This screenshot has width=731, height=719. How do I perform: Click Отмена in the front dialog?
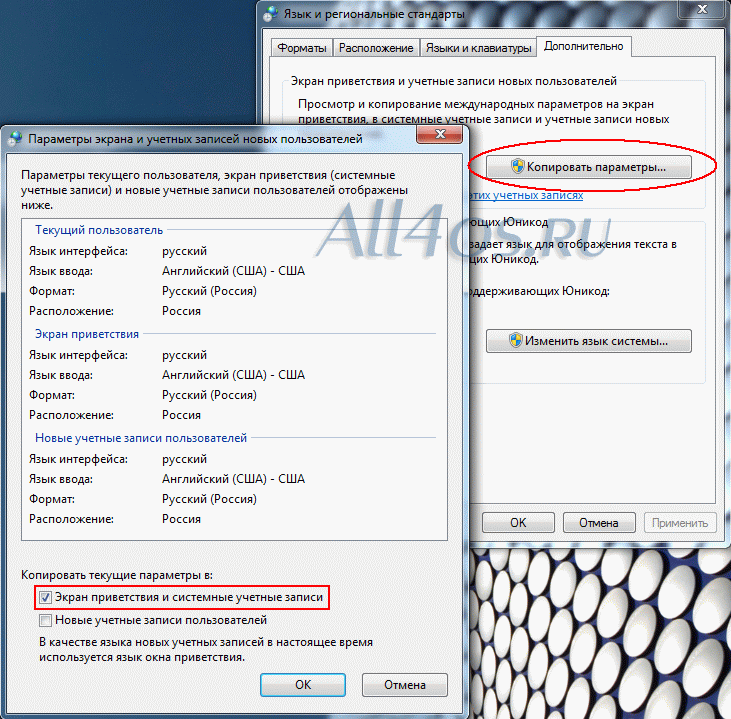tap(405, 684)
